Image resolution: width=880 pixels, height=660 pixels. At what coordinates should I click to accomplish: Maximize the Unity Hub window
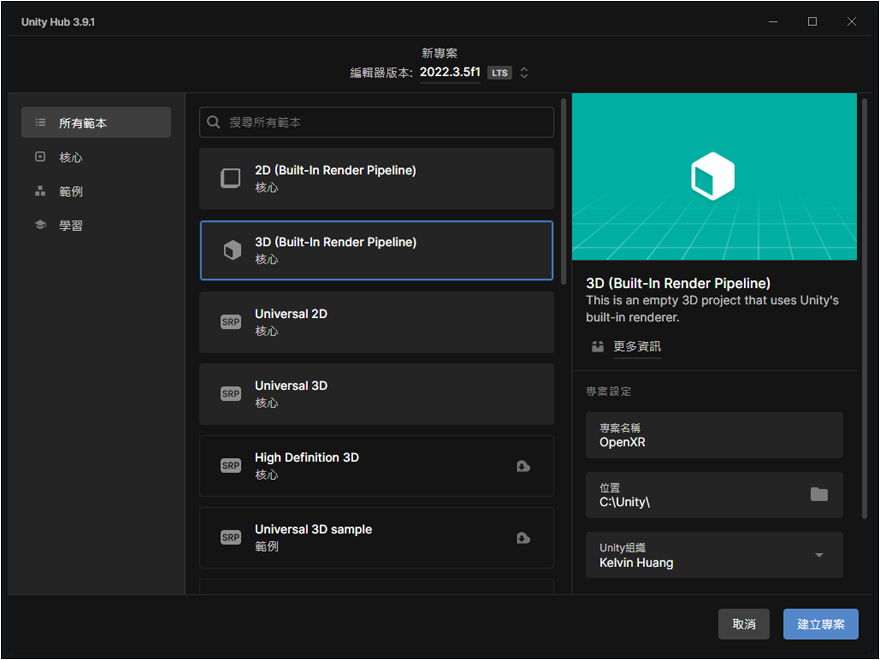(812, 21)
